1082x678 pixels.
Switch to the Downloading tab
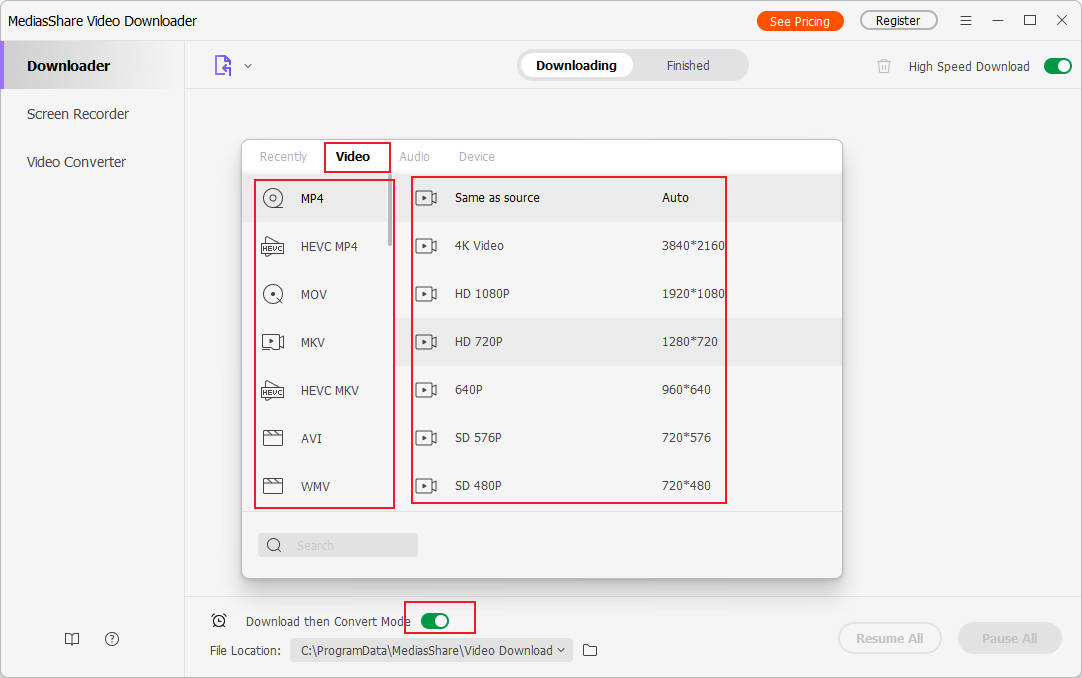576,66
